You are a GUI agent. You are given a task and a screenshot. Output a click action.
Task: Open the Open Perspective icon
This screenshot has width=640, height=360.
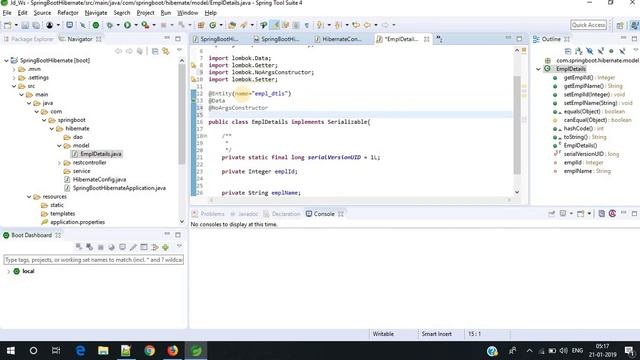(620, 25)
